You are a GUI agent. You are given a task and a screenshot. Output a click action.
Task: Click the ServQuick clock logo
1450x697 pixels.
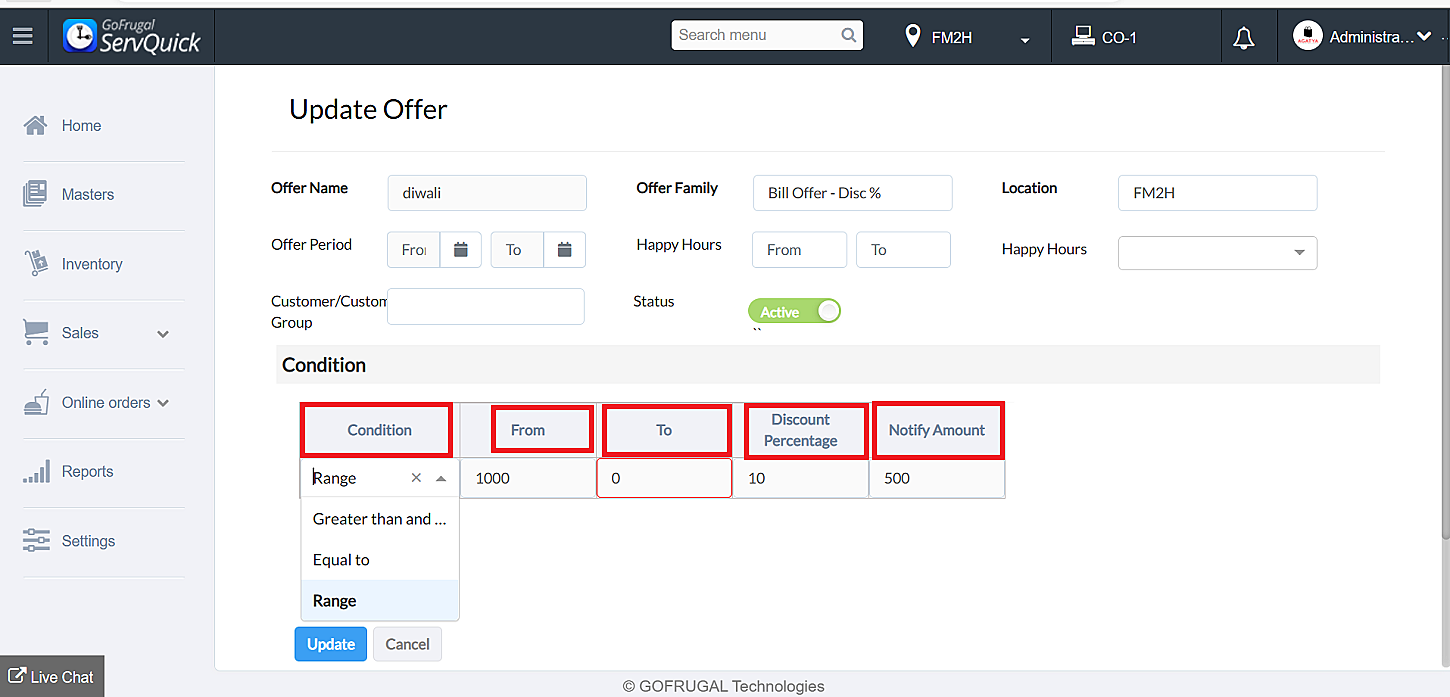(x=79, y=36)
